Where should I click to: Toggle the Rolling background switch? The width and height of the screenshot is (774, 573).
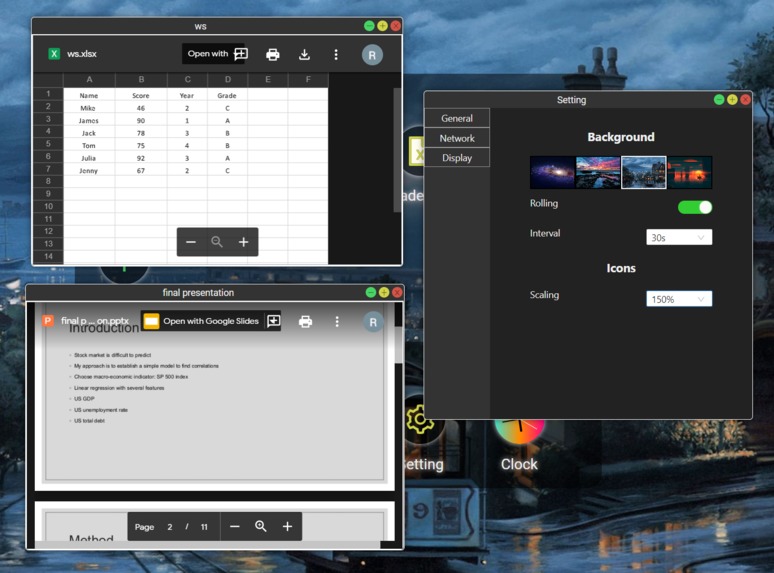(x=695, y=207)
